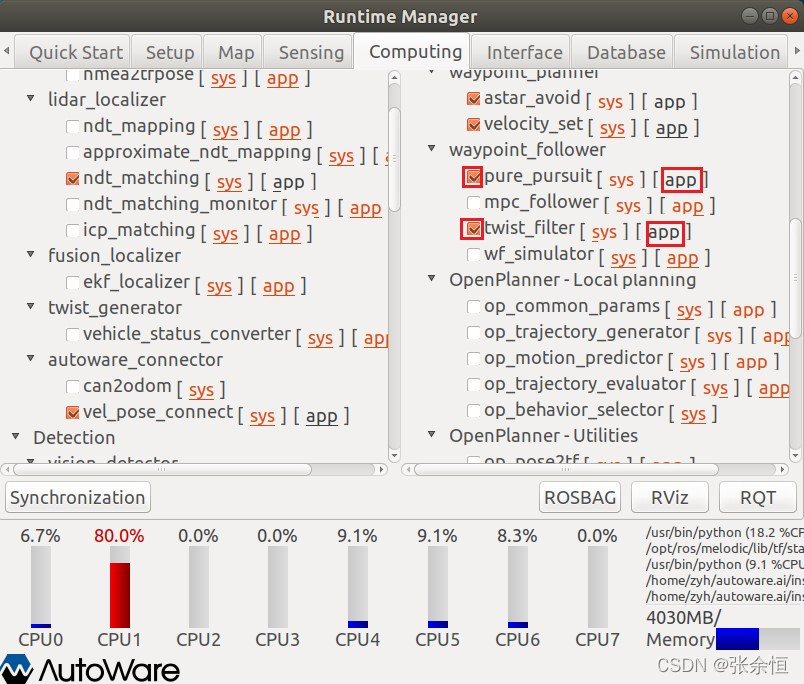Open twist_filter app settings link

coord(664,233)
